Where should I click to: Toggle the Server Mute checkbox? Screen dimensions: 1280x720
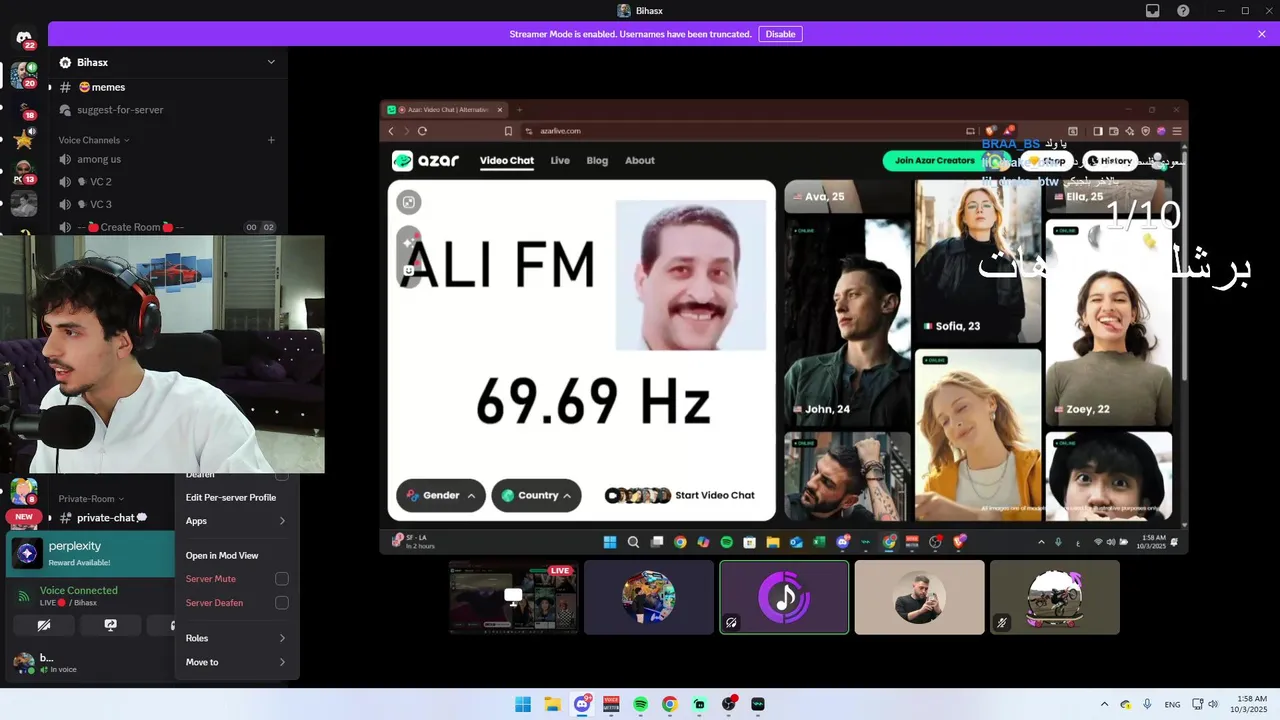point(282,579)
